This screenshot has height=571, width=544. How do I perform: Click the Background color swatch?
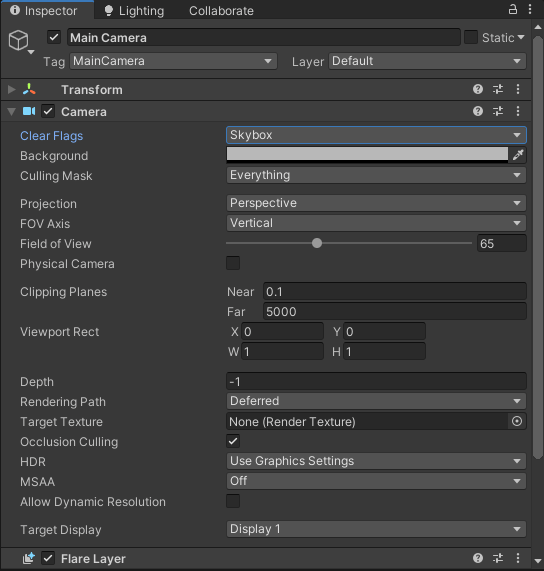367,155
